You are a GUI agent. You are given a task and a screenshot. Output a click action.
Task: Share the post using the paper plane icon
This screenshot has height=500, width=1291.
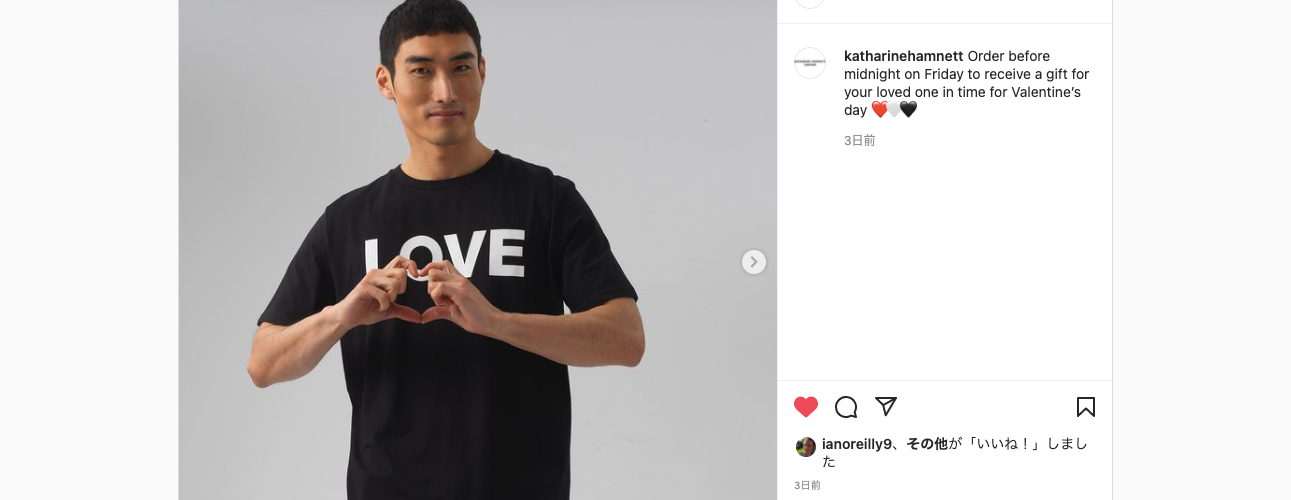pos(886,406)
